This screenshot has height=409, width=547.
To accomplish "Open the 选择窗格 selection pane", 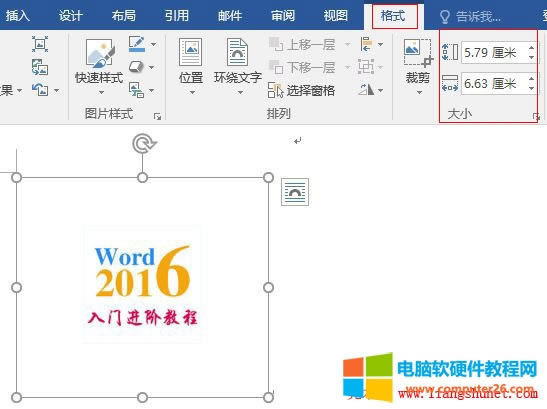I will tap(301, 91).
